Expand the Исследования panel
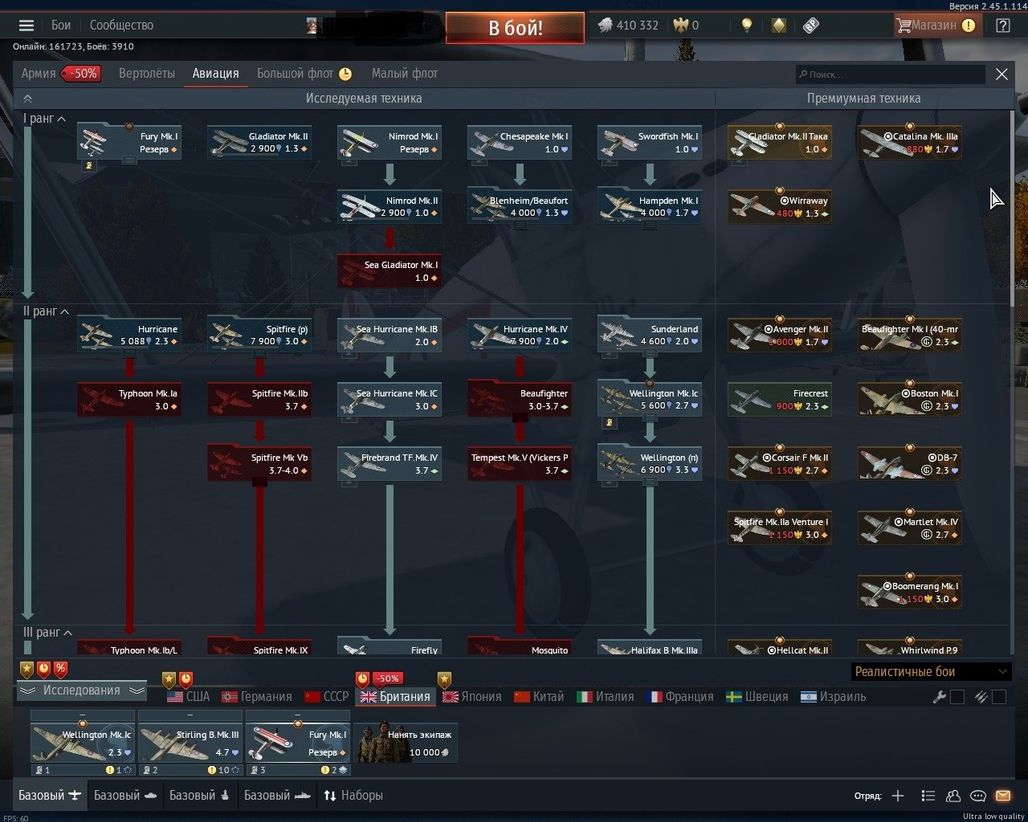The image size is (1028, 822). click(81, 690)
